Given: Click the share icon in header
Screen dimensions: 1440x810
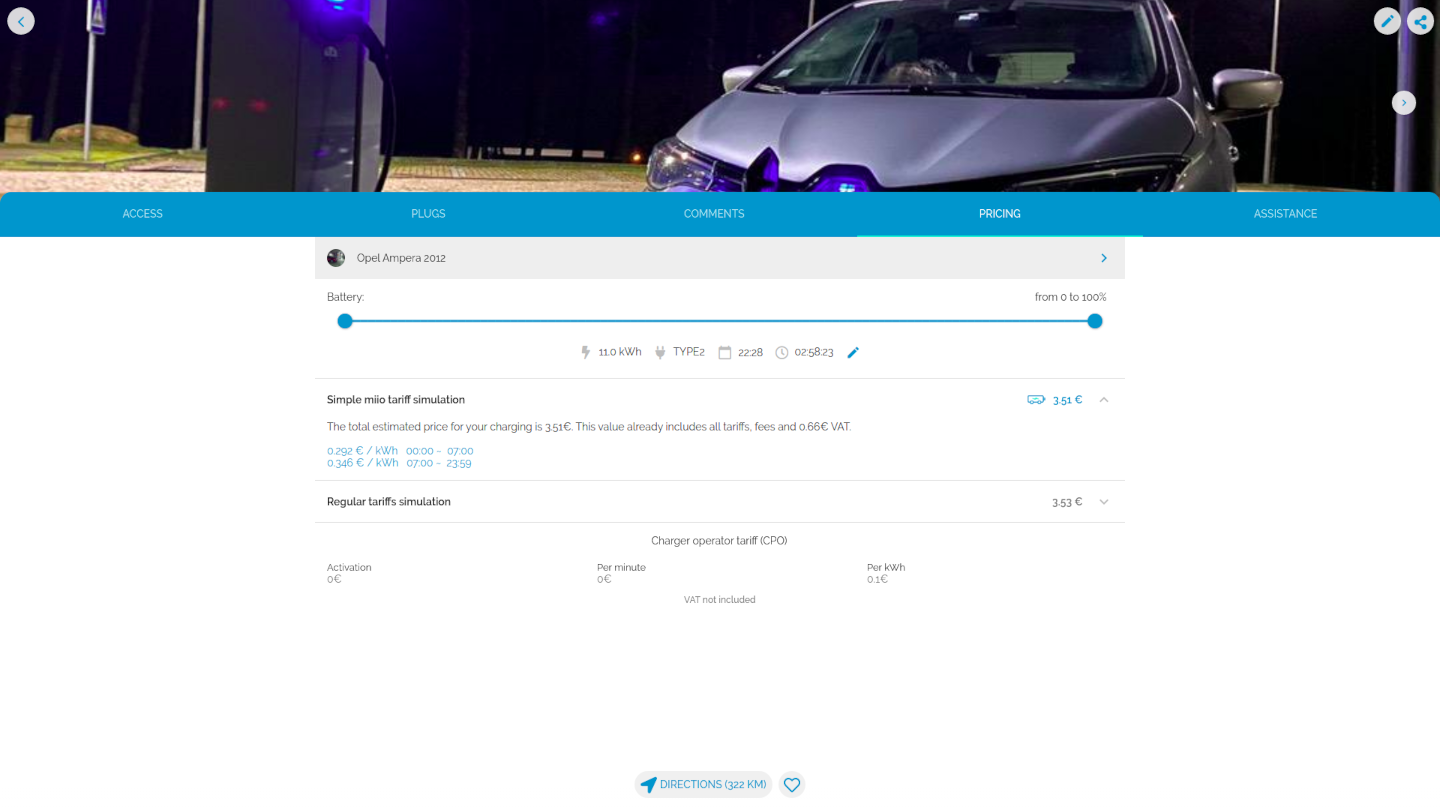Looking at the screenshot, I should [1420, 21].
